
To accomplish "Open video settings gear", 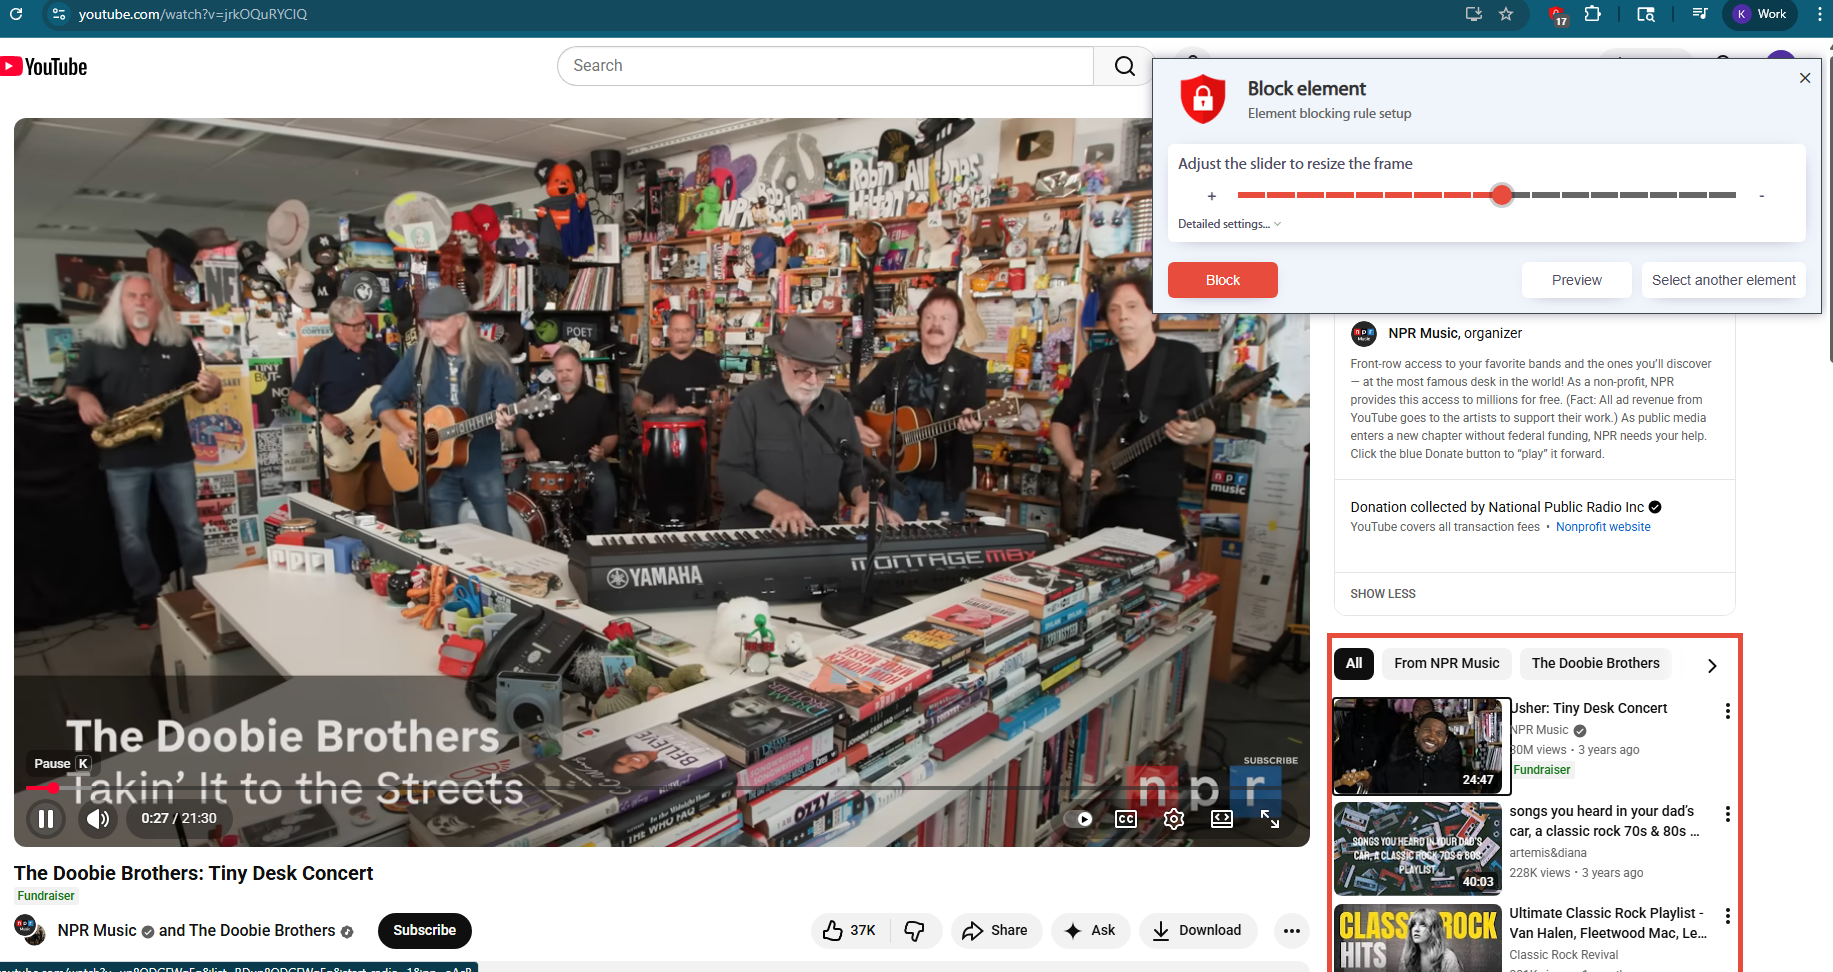I will [1173, 819].
